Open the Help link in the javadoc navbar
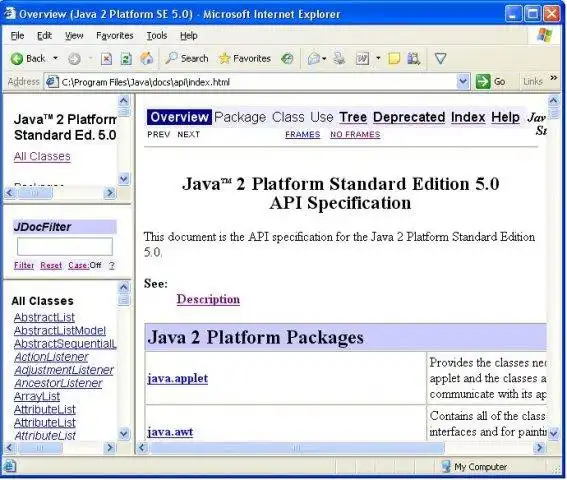The height and width of the screenshot is (480, 567). [505, 117]
